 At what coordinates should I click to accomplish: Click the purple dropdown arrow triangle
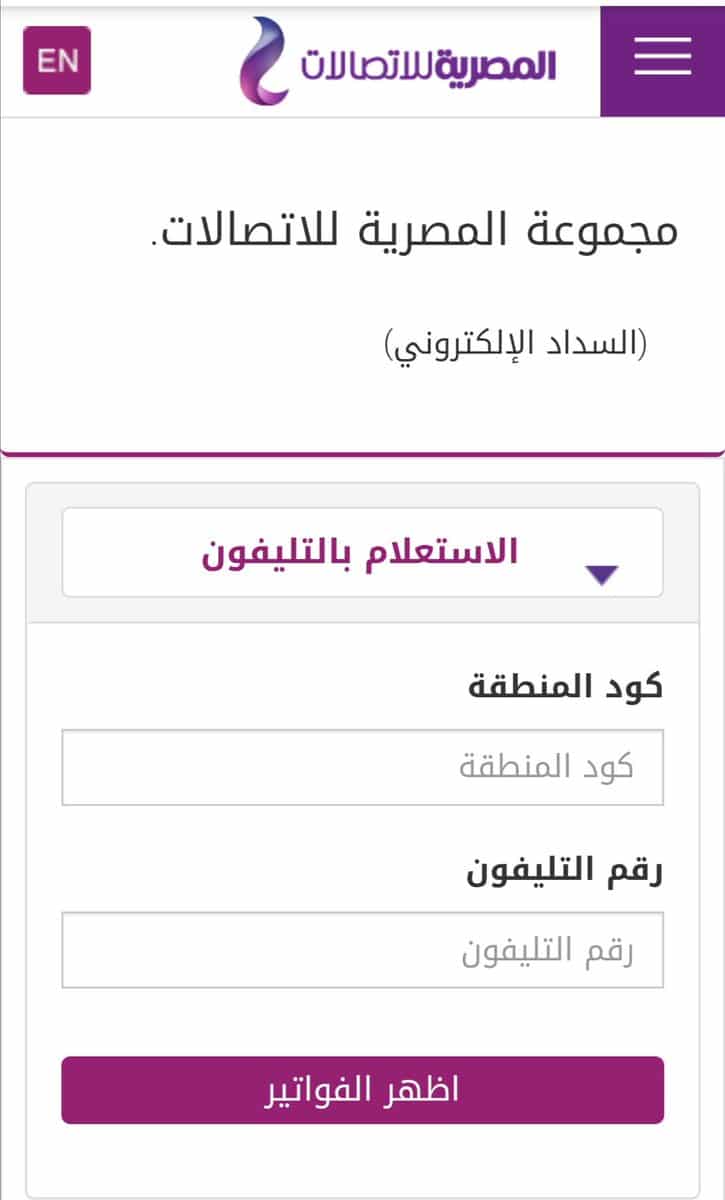[602, 574]
